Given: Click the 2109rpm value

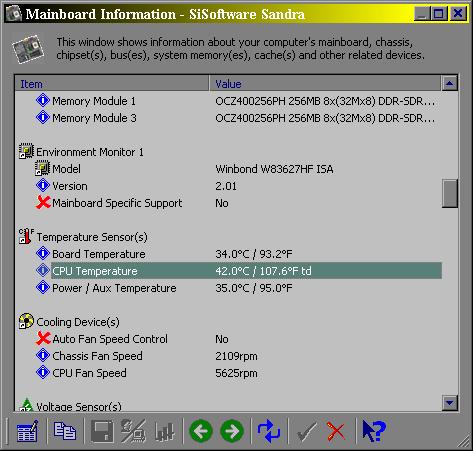Looking at the screenshot, I should (x=236, y=356).
